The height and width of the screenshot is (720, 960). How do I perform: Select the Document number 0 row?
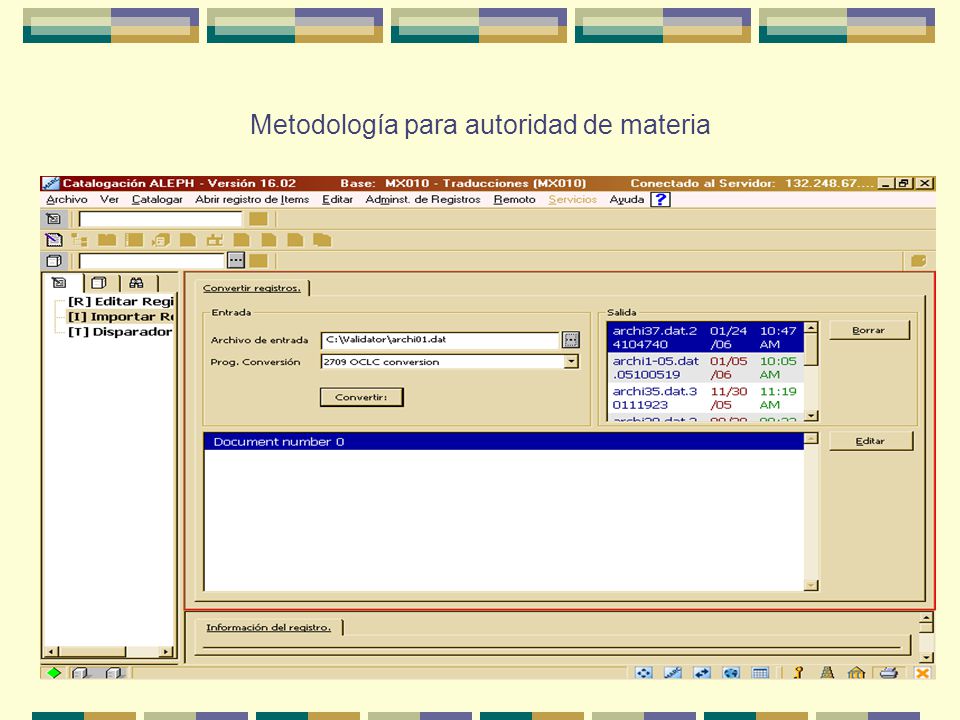pos(503,441)
